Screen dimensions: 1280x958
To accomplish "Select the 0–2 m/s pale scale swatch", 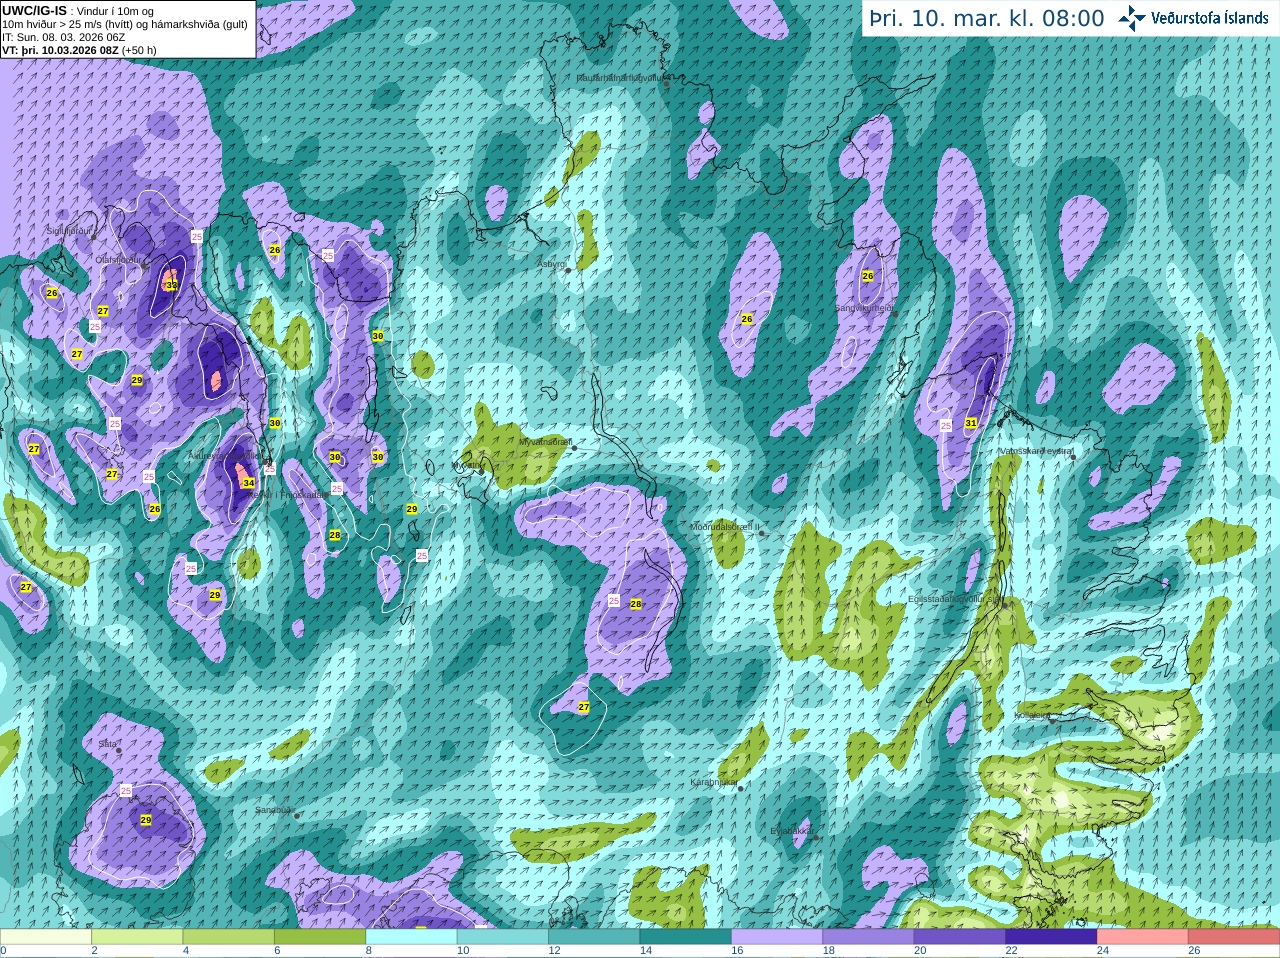I will pyautogui.click(x=46, y=937).
